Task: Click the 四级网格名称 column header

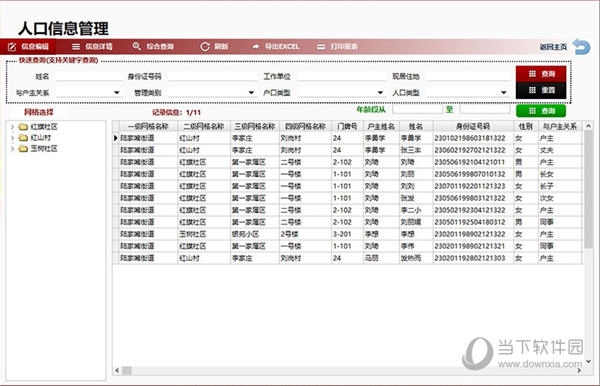Action: tap(305, 126)
